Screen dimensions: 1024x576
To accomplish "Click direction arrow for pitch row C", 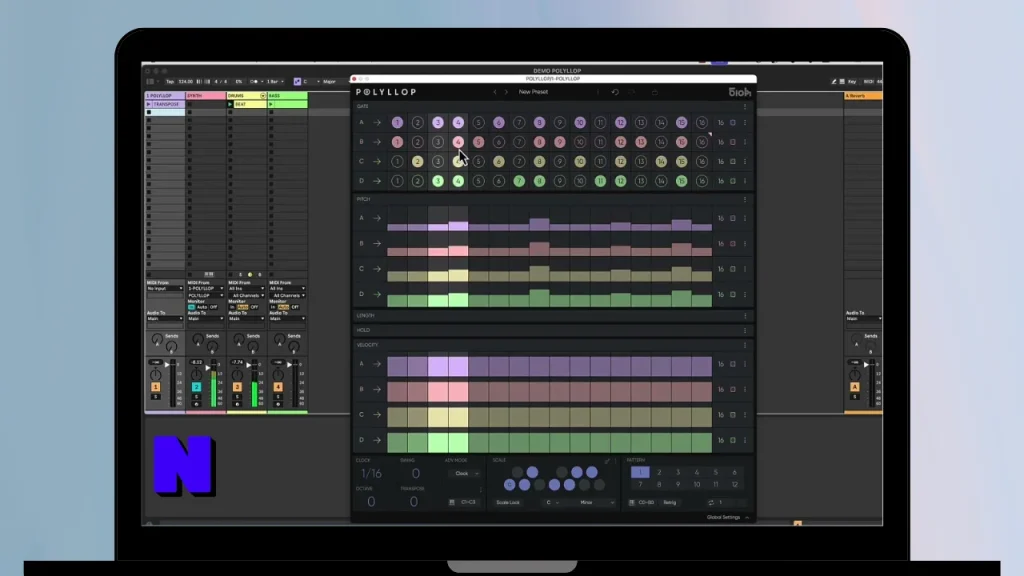I will point(377,268).
